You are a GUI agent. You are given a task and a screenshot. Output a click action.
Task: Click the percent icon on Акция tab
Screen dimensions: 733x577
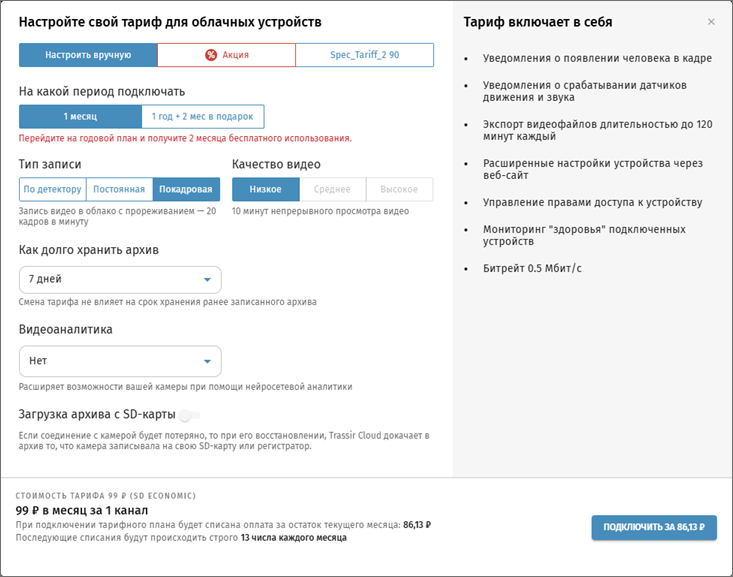point(211,55)
